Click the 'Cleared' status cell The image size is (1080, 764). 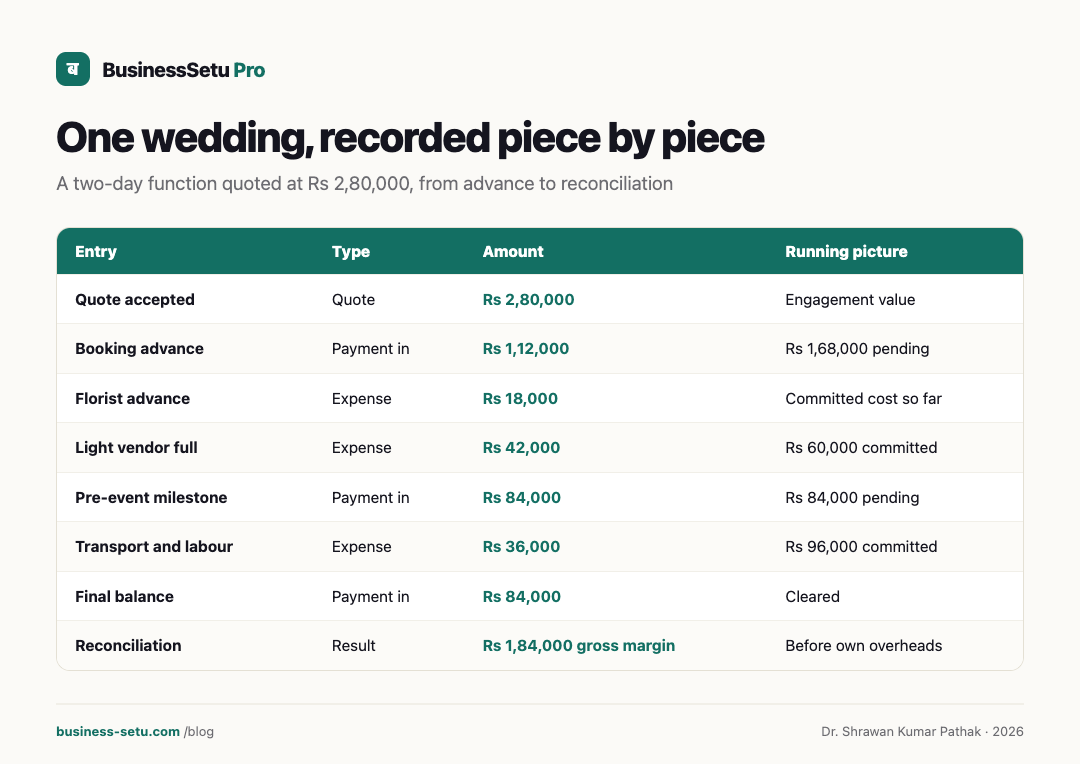pyautogui.click(x=812, y=597)
